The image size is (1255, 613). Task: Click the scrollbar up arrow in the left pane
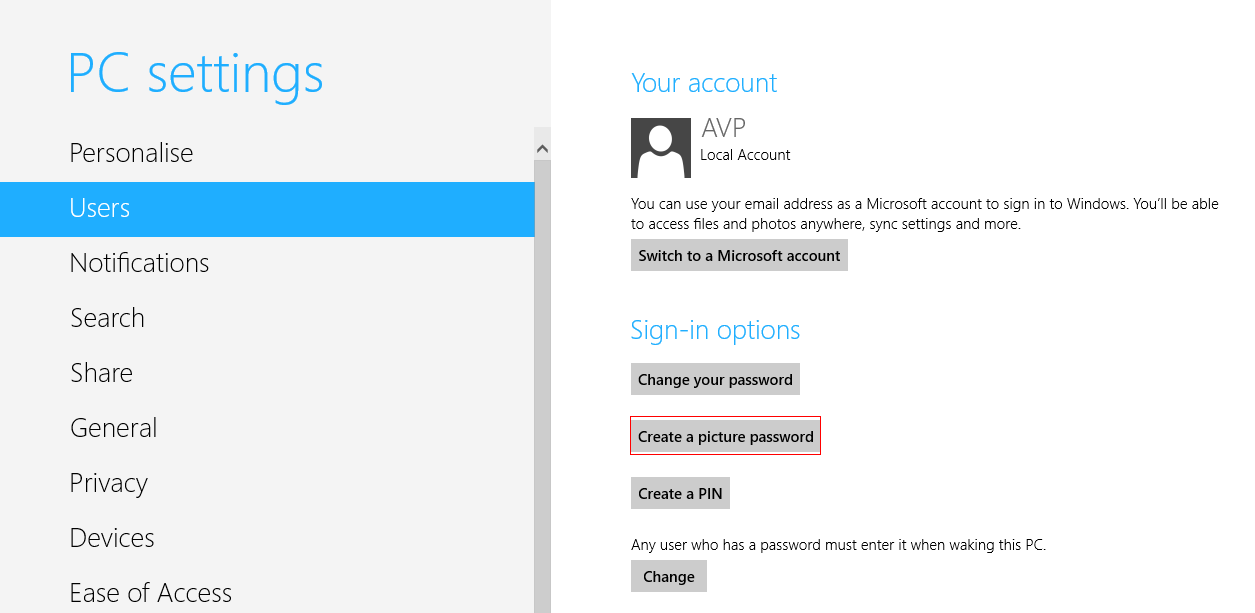click(542, 148)
